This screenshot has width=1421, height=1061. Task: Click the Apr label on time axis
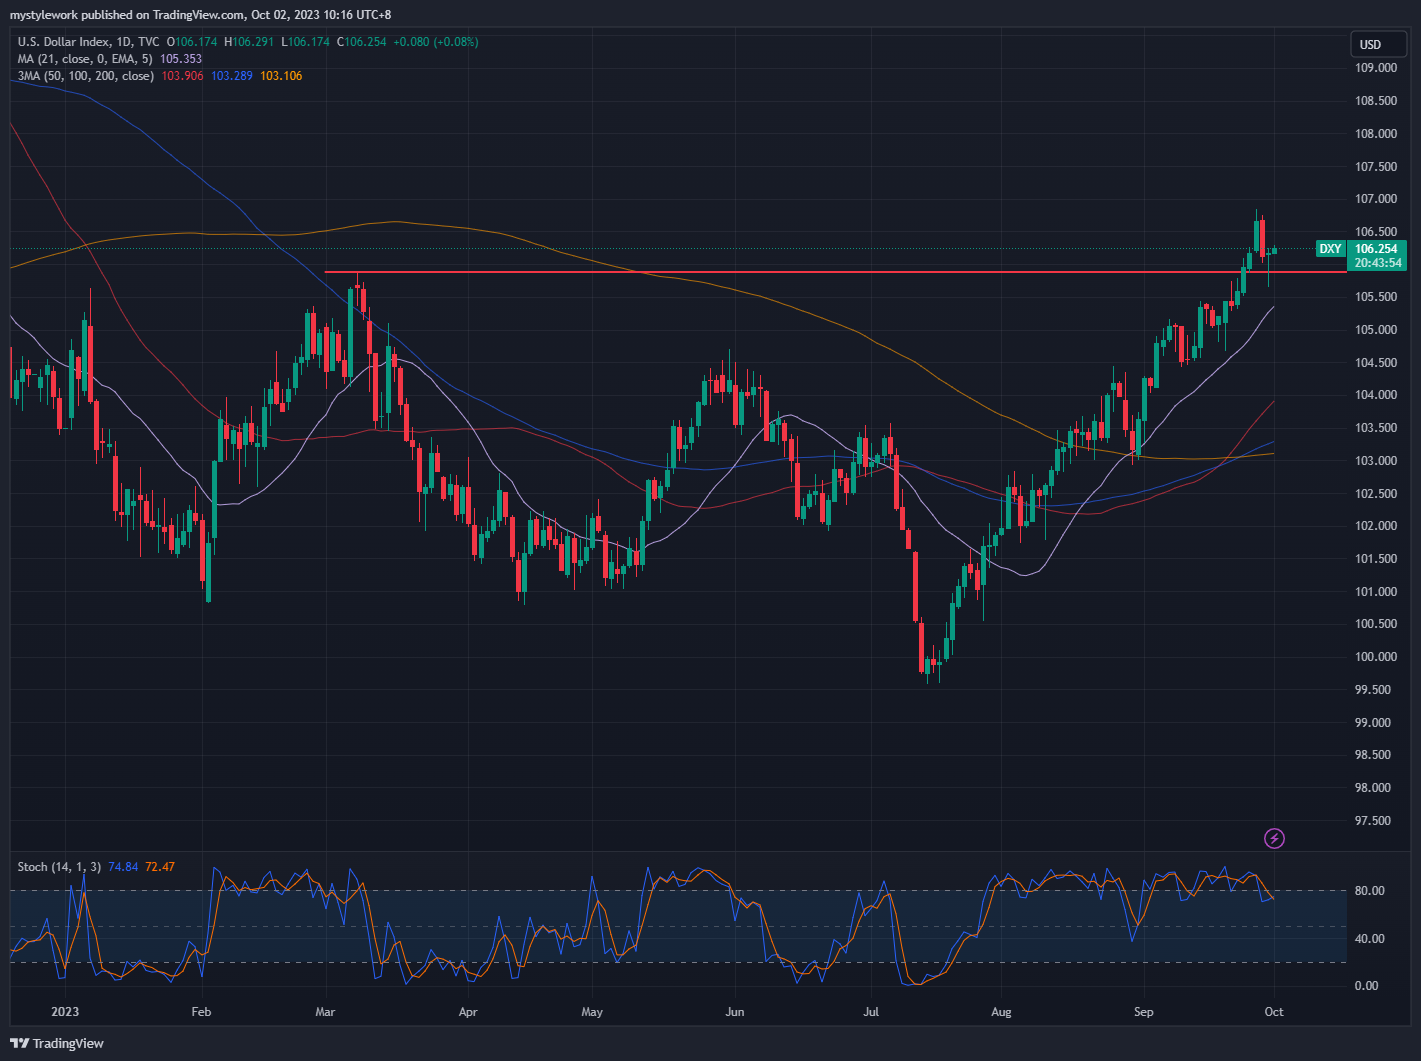[x=468, y=1012]
